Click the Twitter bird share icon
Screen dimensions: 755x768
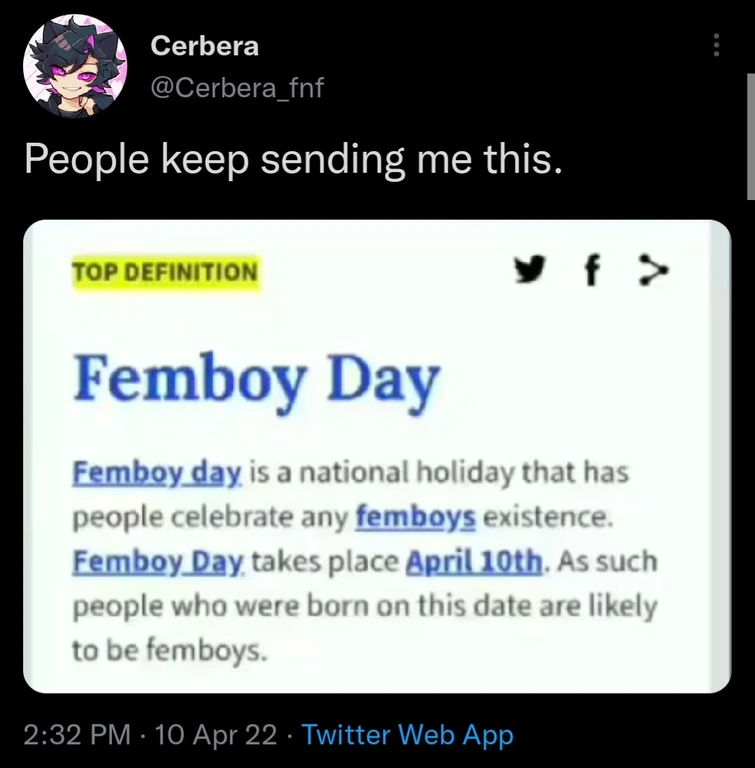[533, 270]
